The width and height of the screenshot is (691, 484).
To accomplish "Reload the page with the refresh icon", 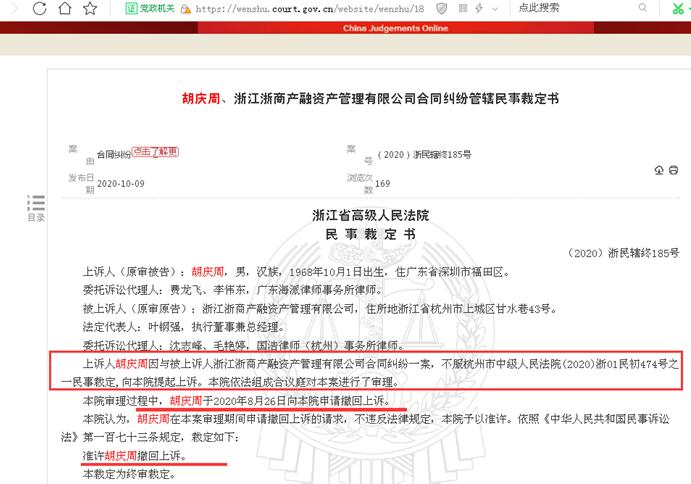I will point(40,8).
